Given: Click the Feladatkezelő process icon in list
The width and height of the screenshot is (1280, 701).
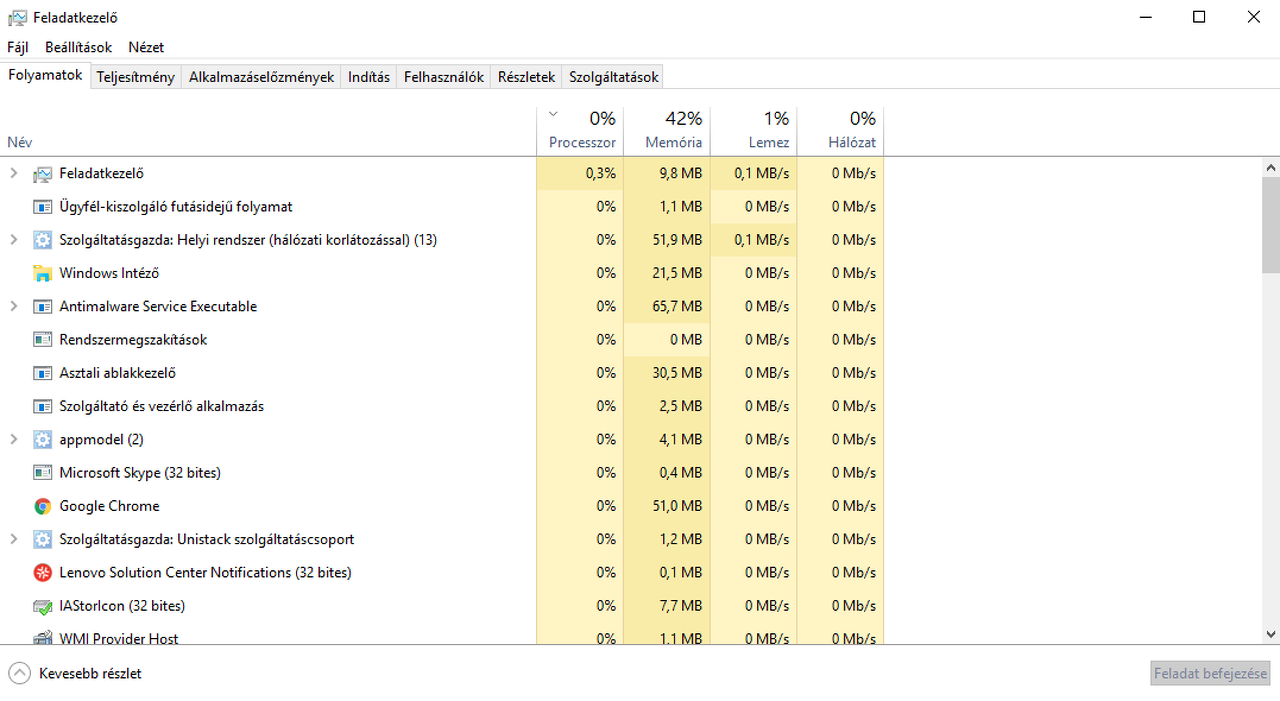Looking at the screenshot, I should click(x=42, y=174).
